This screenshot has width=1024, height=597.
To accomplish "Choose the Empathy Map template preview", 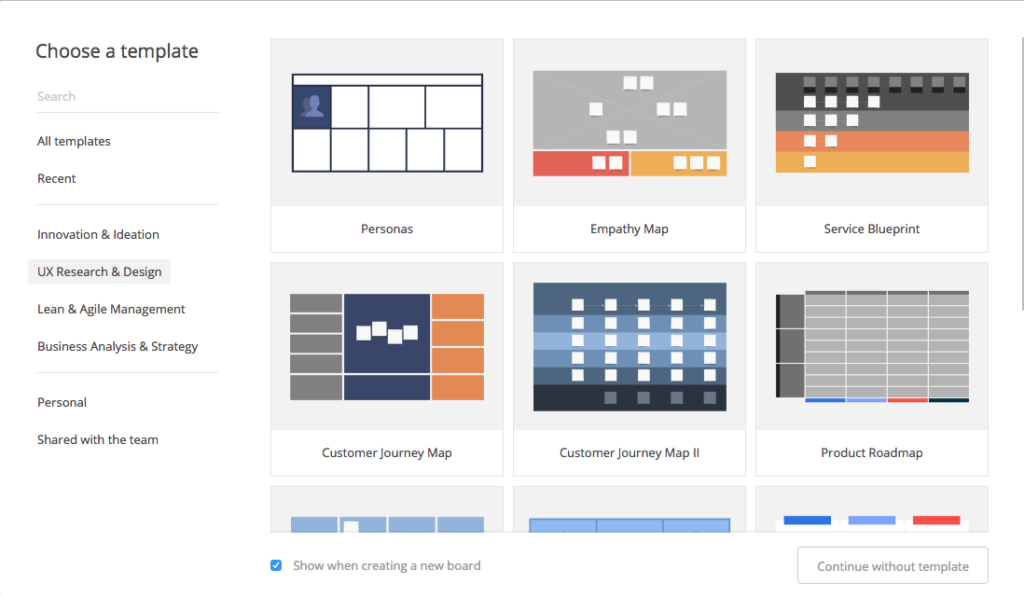I will pos(629,123).
